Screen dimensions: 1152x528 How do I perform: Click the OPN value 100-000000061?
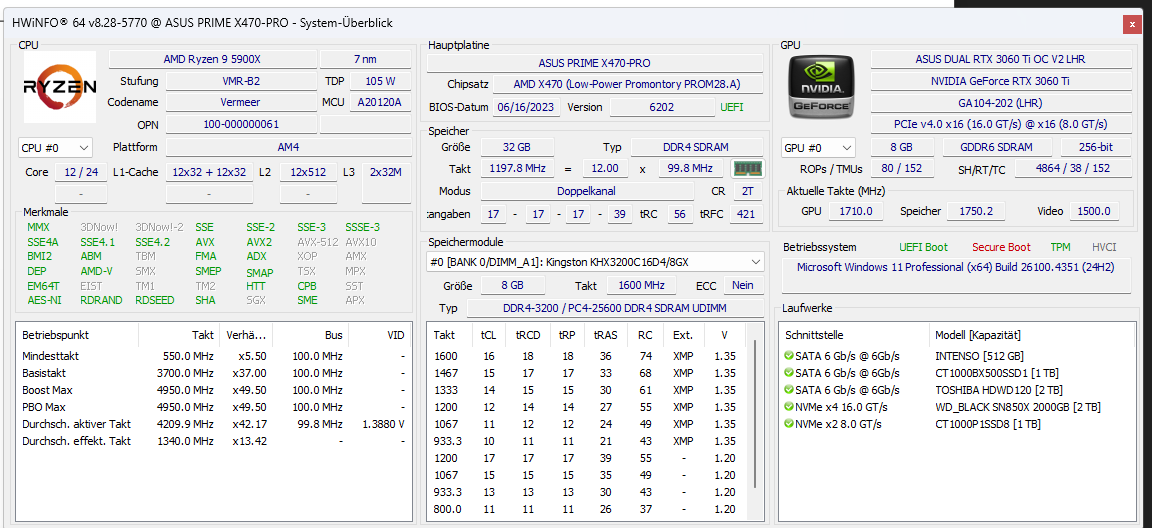pos(241,124)
